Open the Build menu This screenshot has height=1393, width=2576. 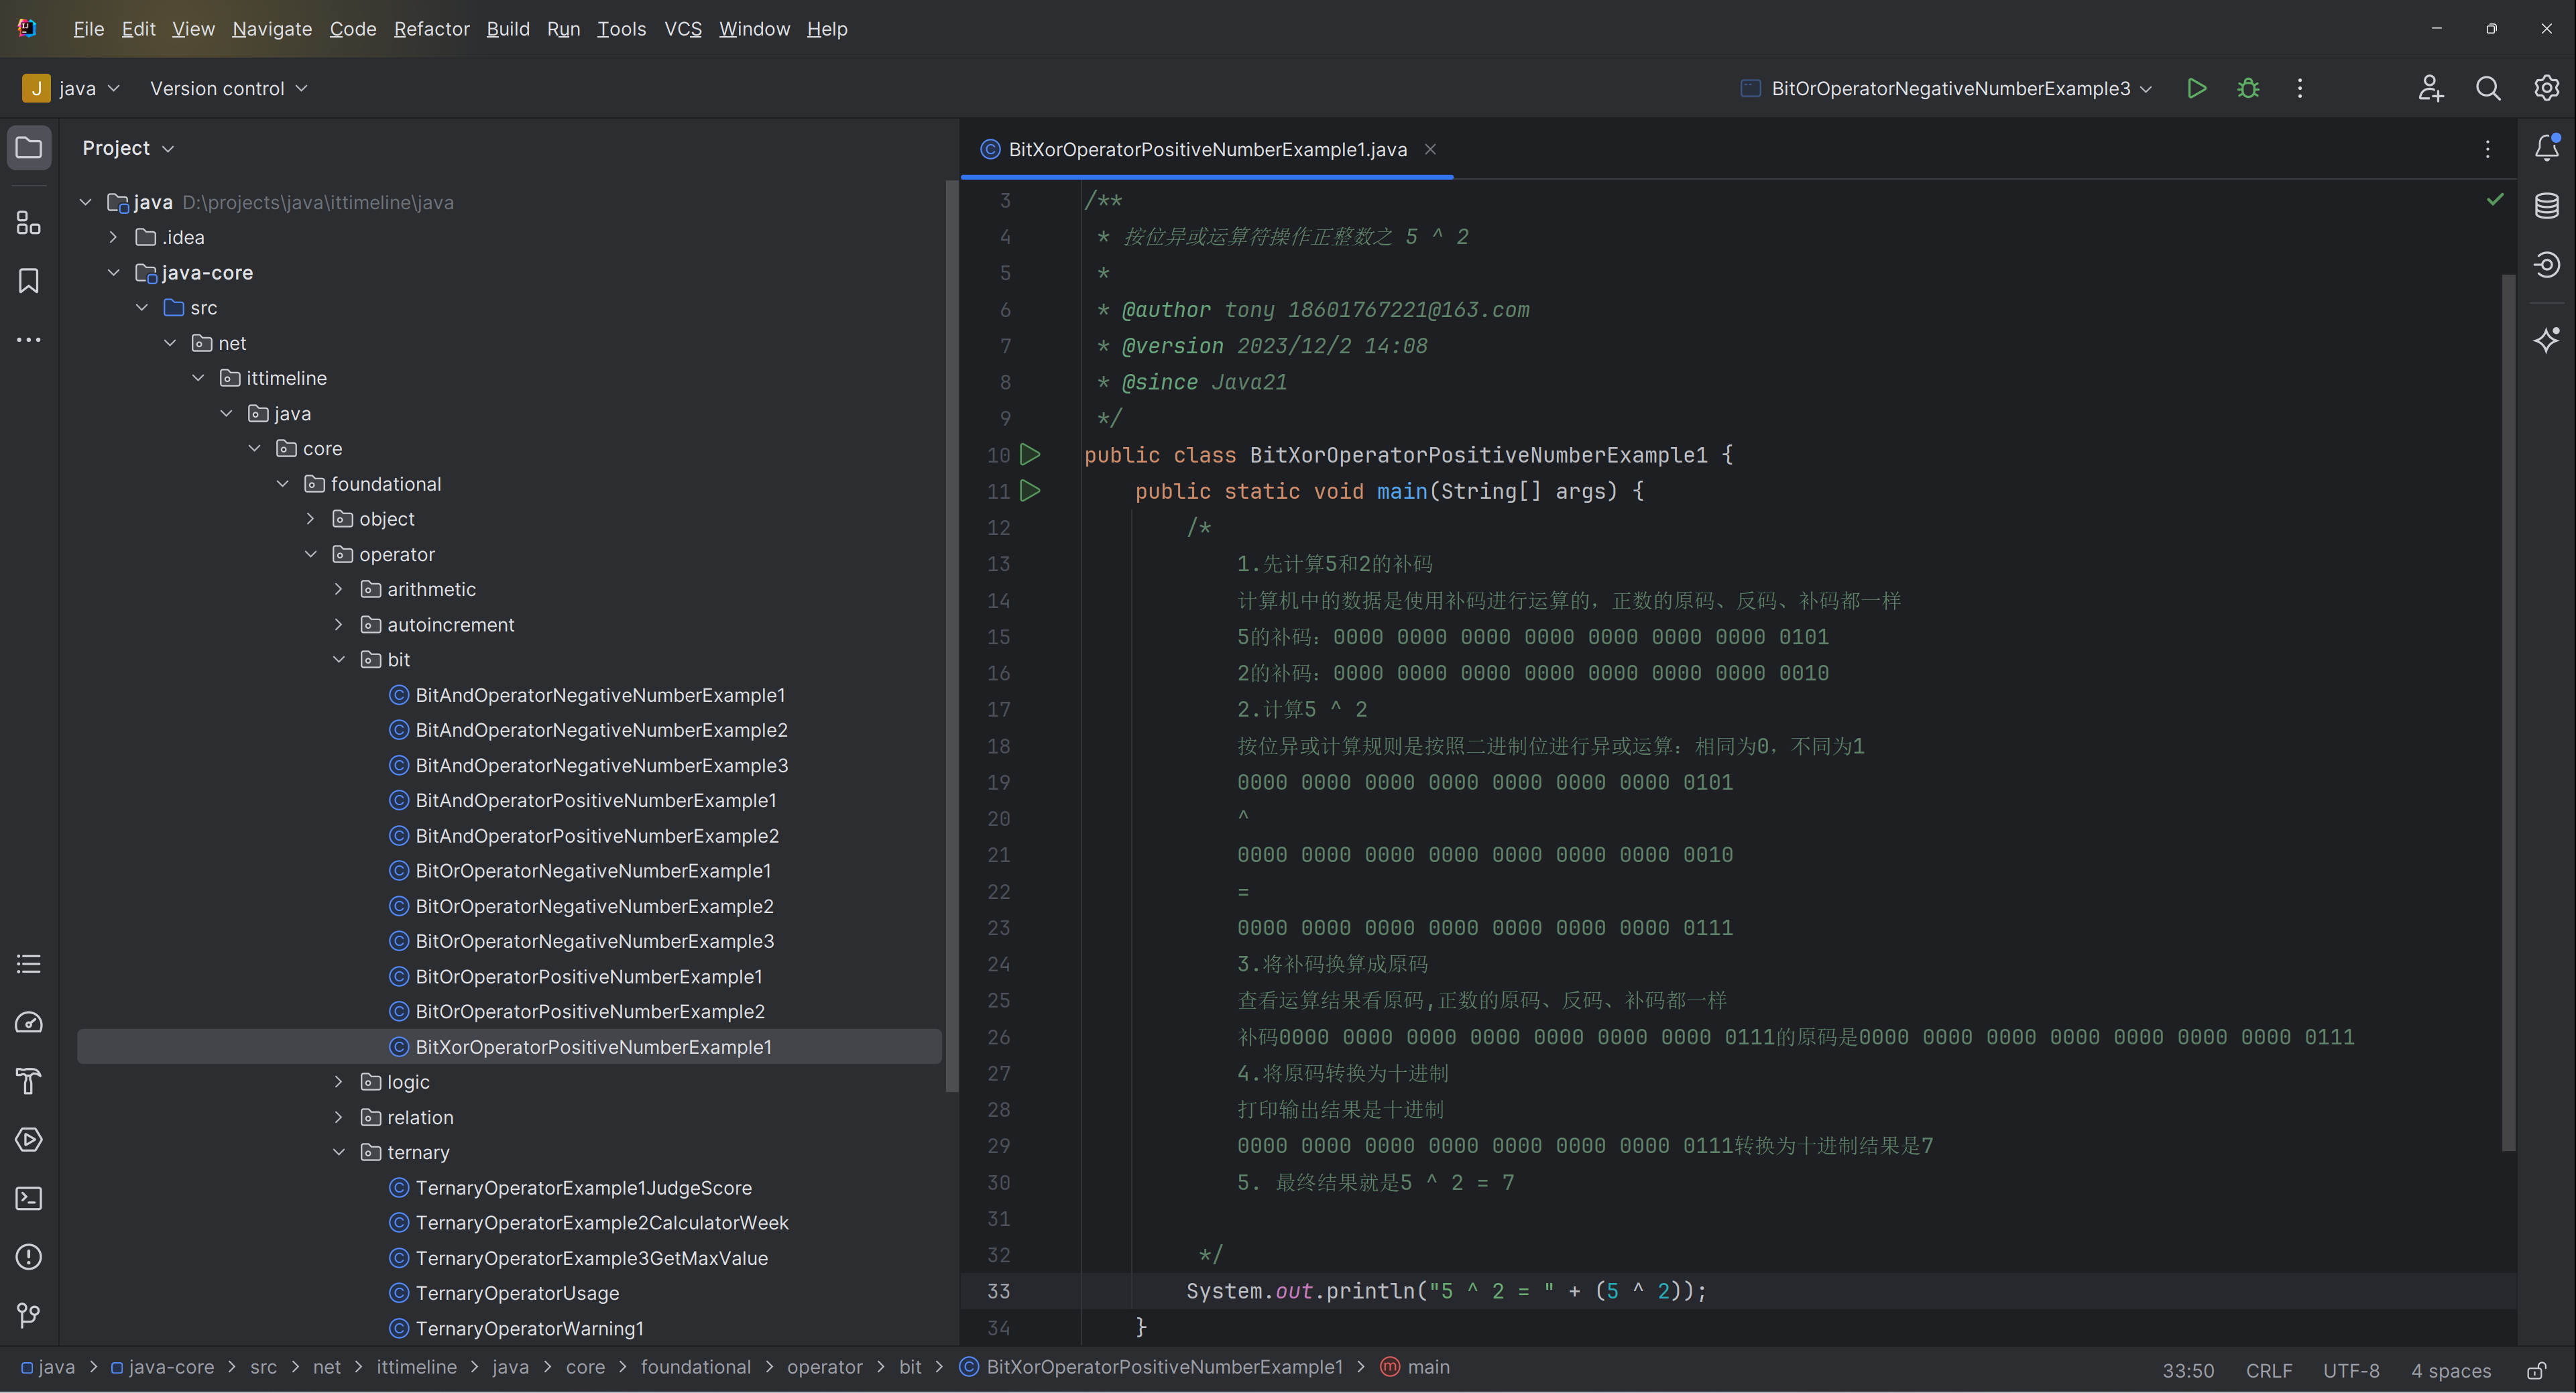[x=508, y=29]
